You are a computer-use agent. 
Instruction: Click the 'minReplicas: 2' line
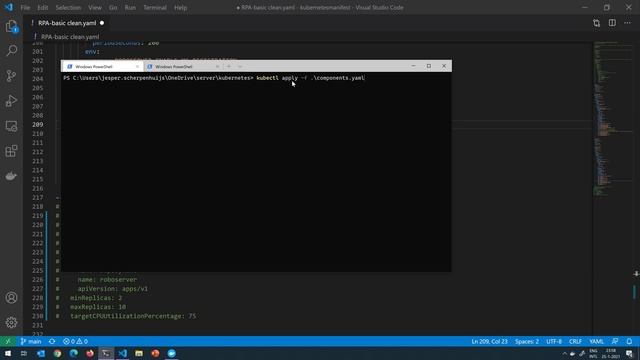click(x=96, y=298)
